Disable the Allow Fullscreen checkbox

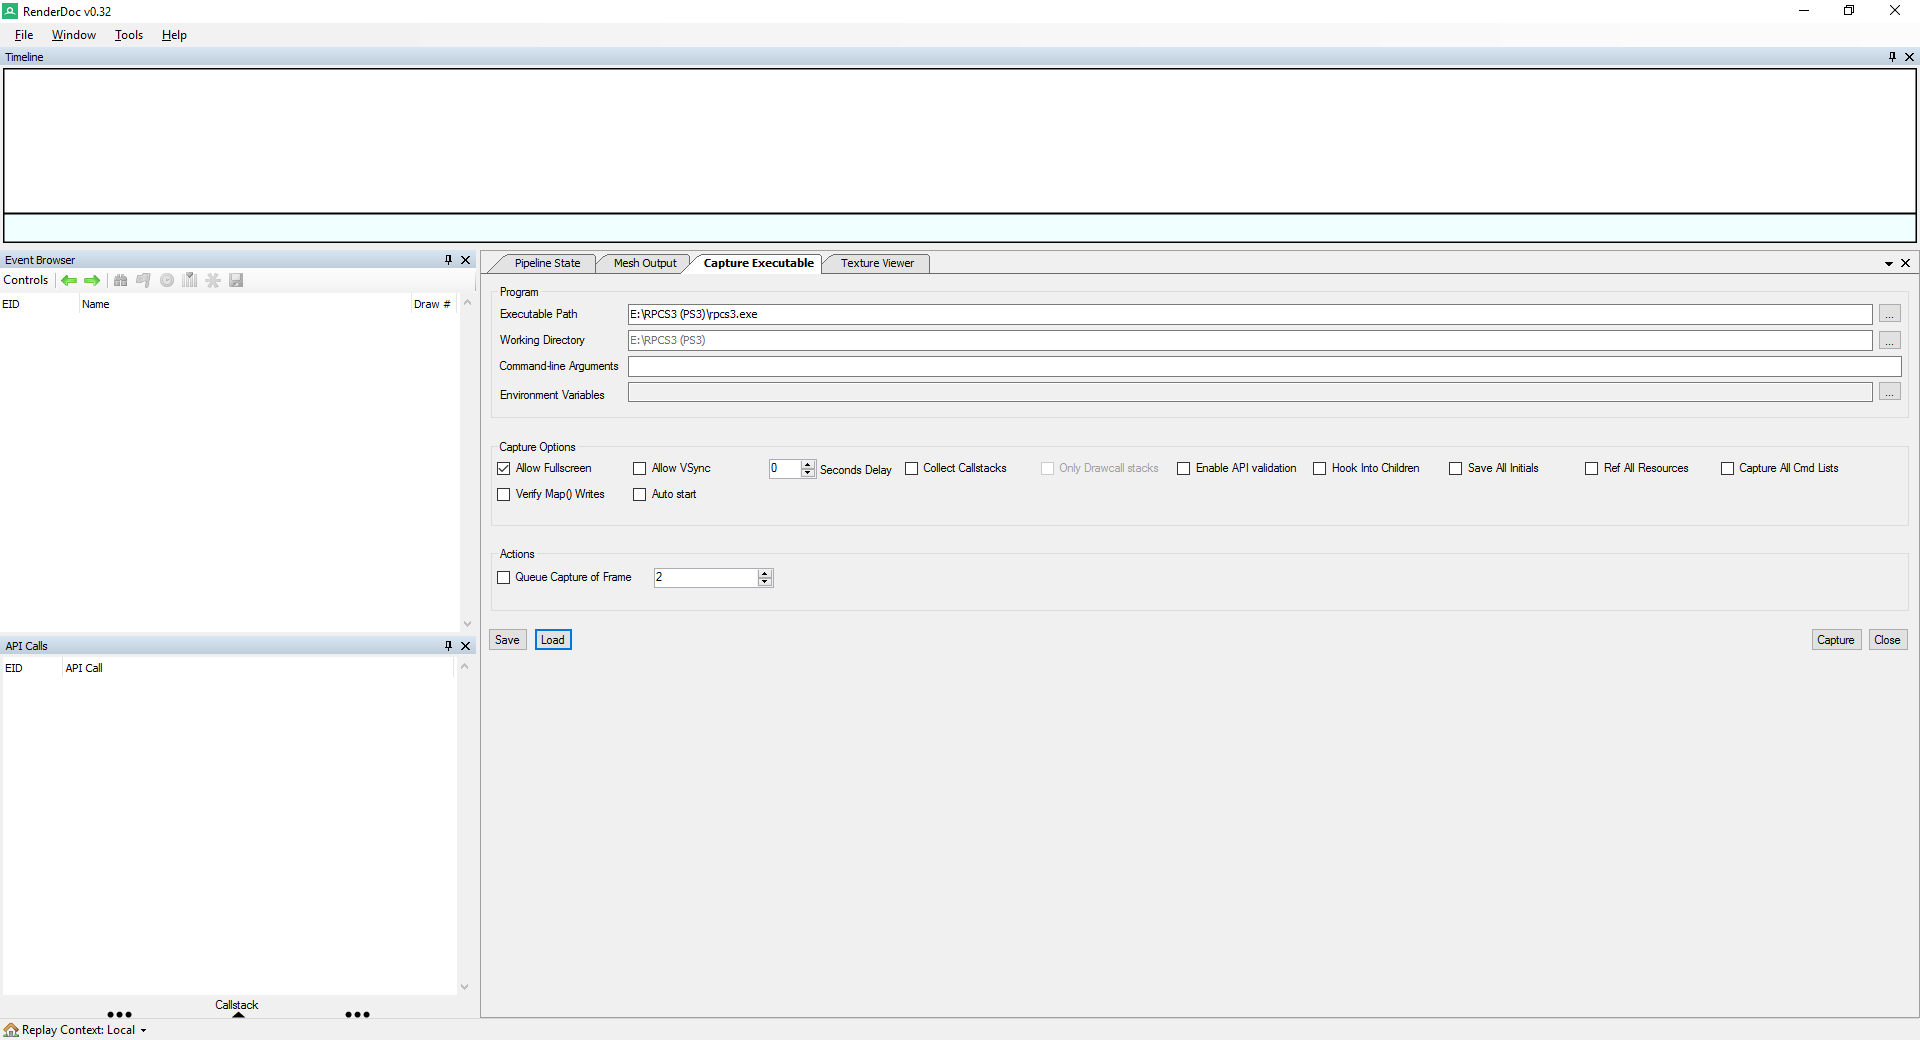(504, 468)
